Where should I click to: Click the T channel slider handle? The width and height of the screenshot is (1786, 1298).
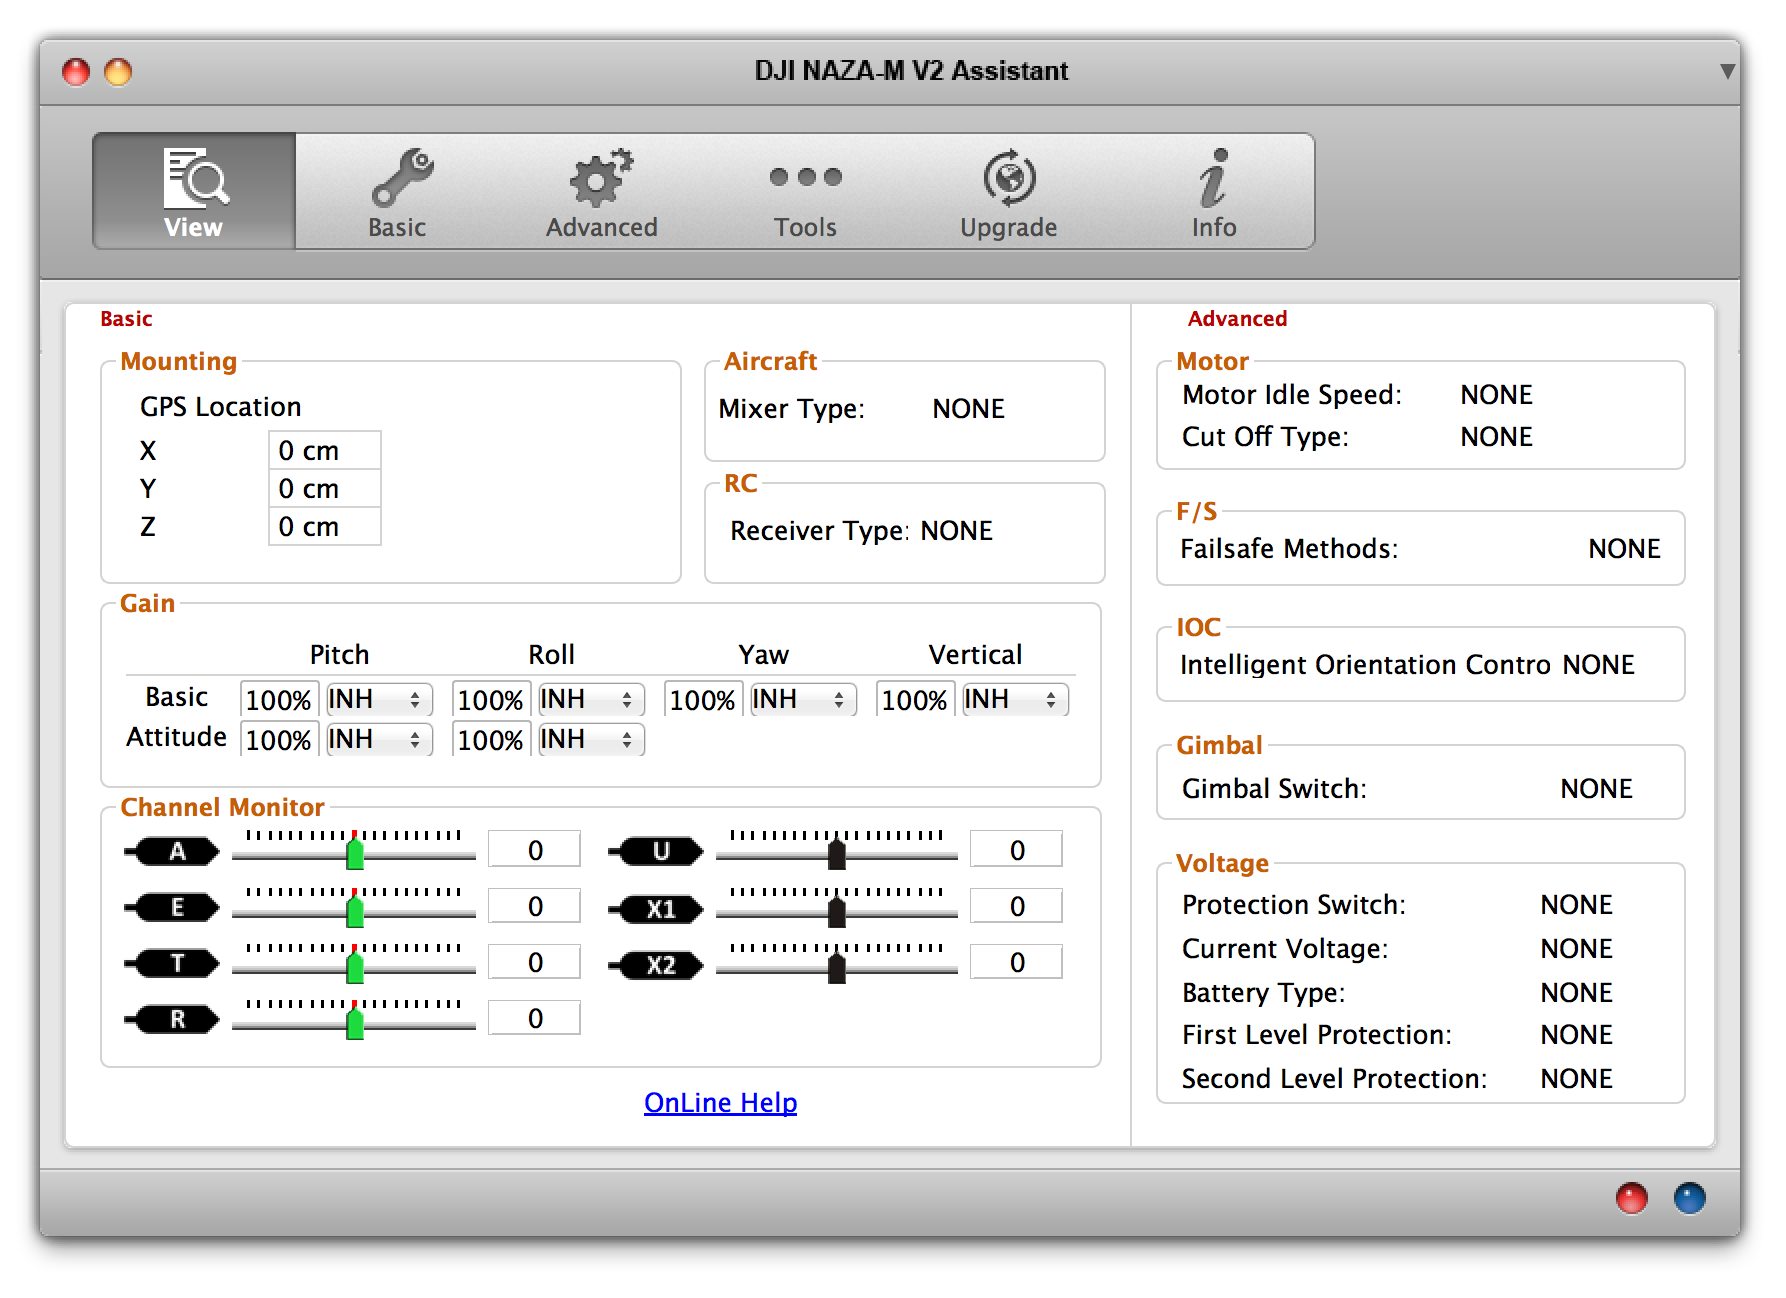[x=354, y=965]
